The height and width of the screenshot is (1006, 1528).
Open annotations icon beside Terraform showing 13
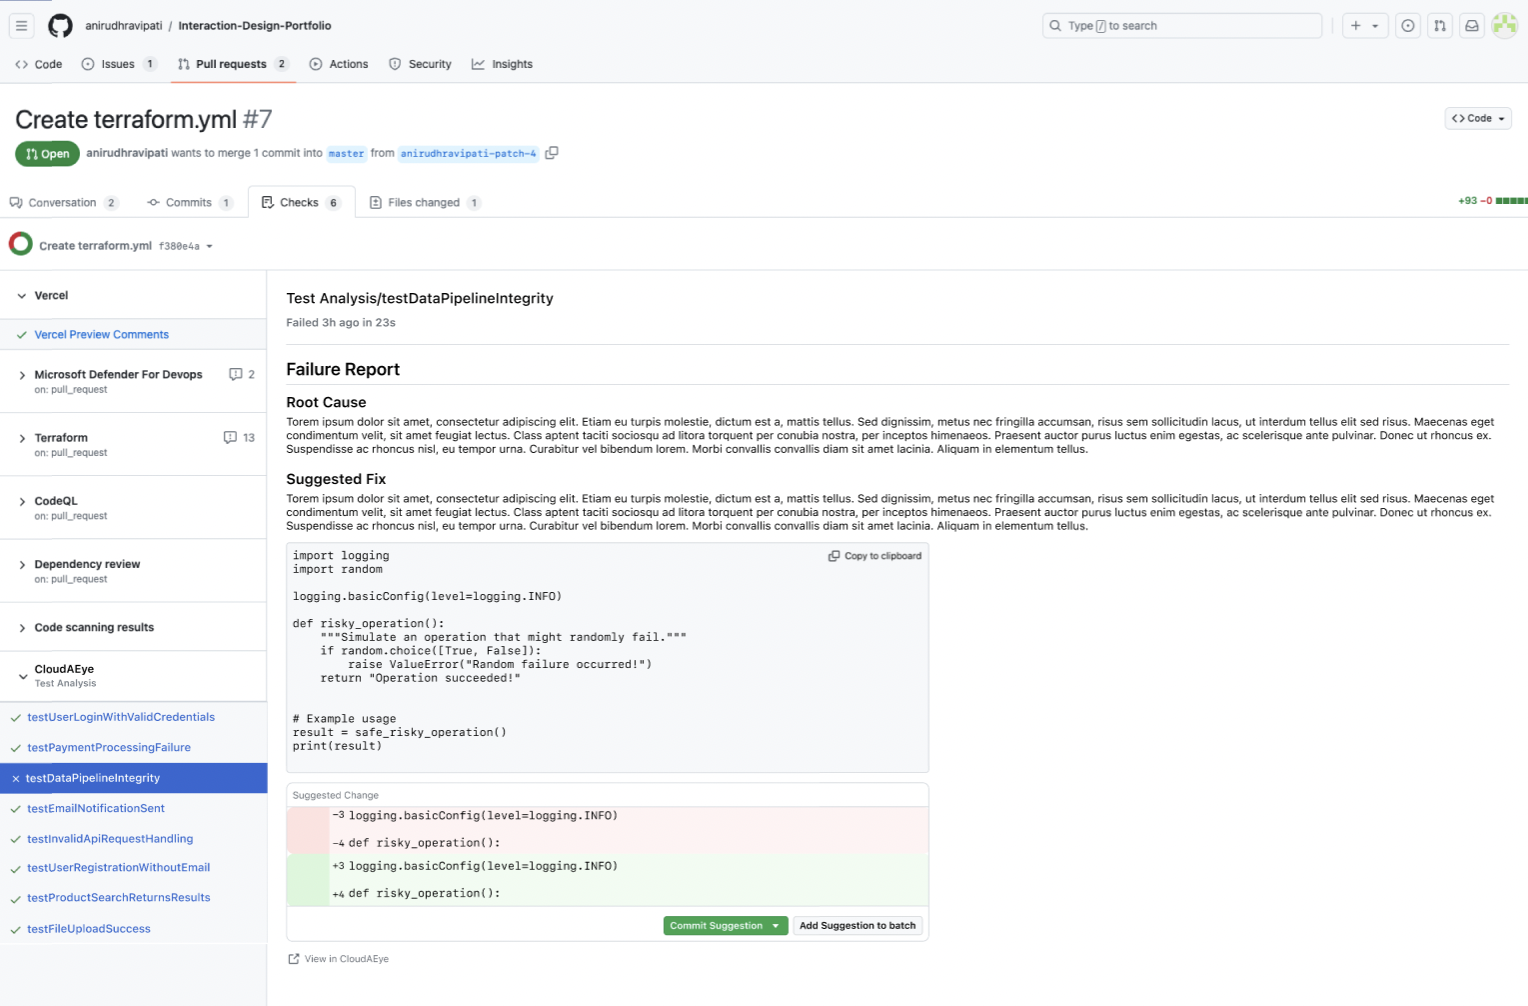tap(231, 437)
